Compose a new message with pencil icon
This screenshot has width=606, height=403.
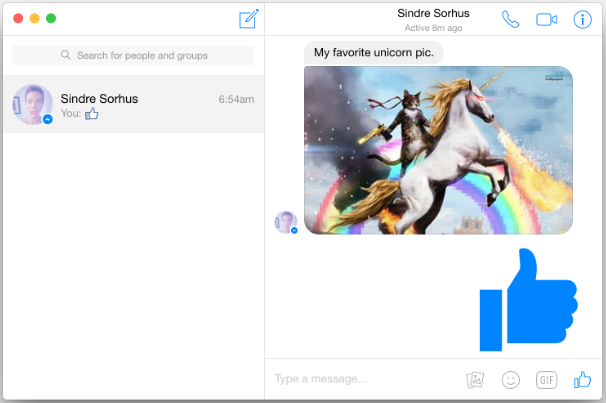pyautogui.click(x=249, y=19)
